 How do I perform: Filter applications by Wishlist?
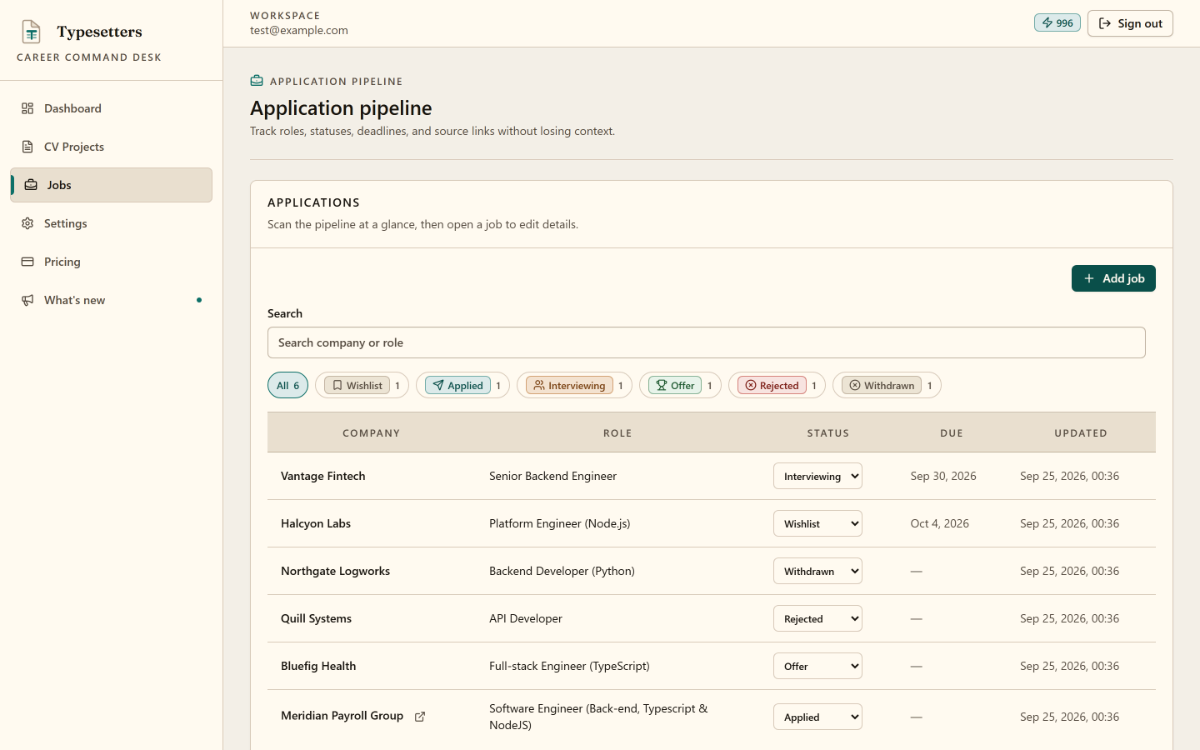pos(362,385)
